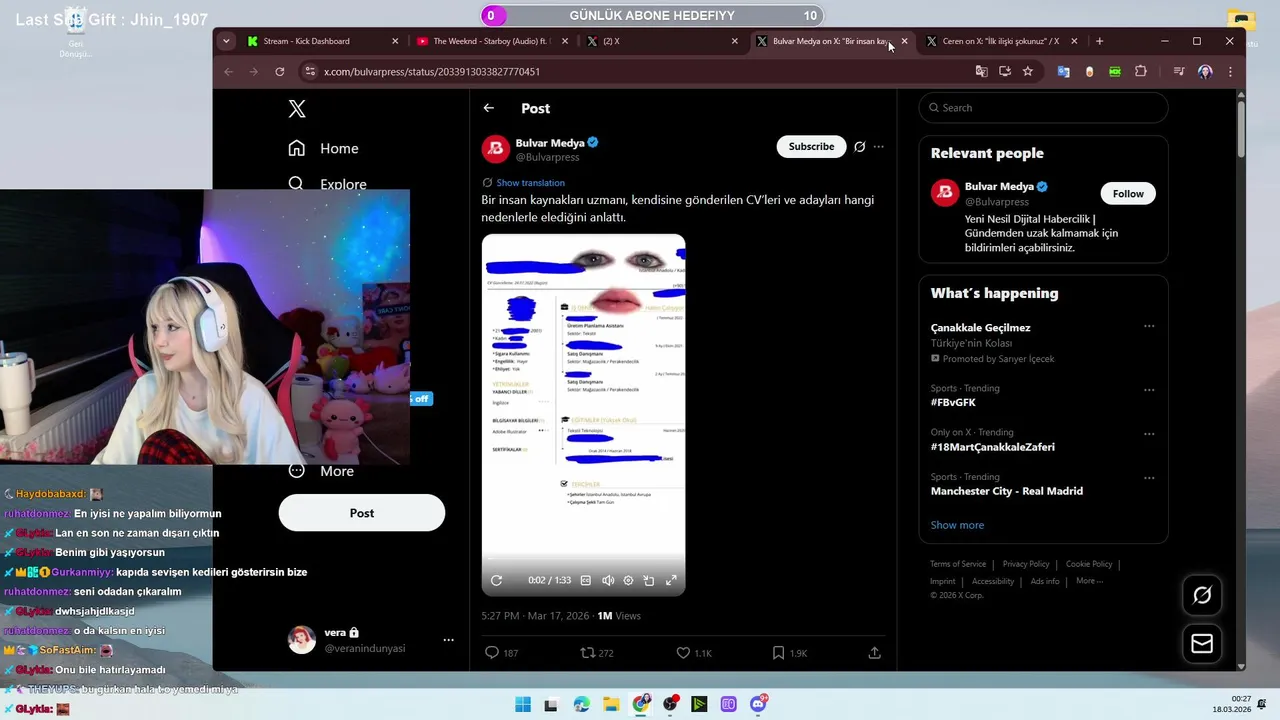The width and height of the screenshot is (1280, 720).
Task: Install app icon in address bar
Action: (x=1004, y=72)
